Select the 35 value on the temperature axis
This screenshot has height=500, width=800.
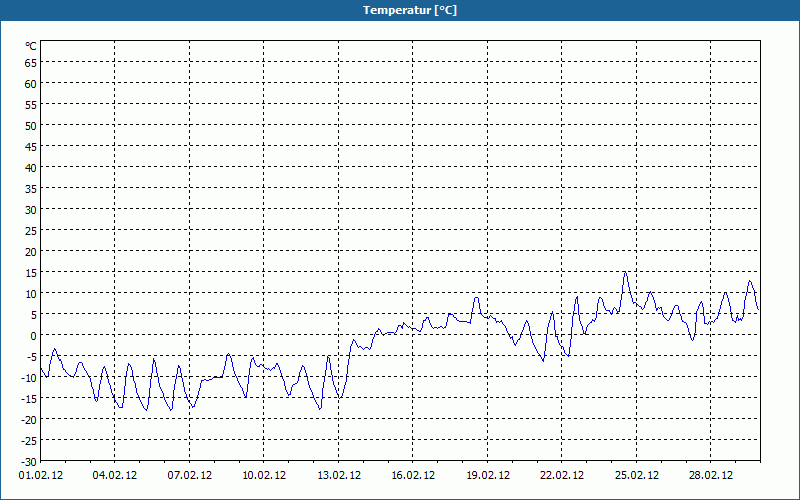(31, 189)
